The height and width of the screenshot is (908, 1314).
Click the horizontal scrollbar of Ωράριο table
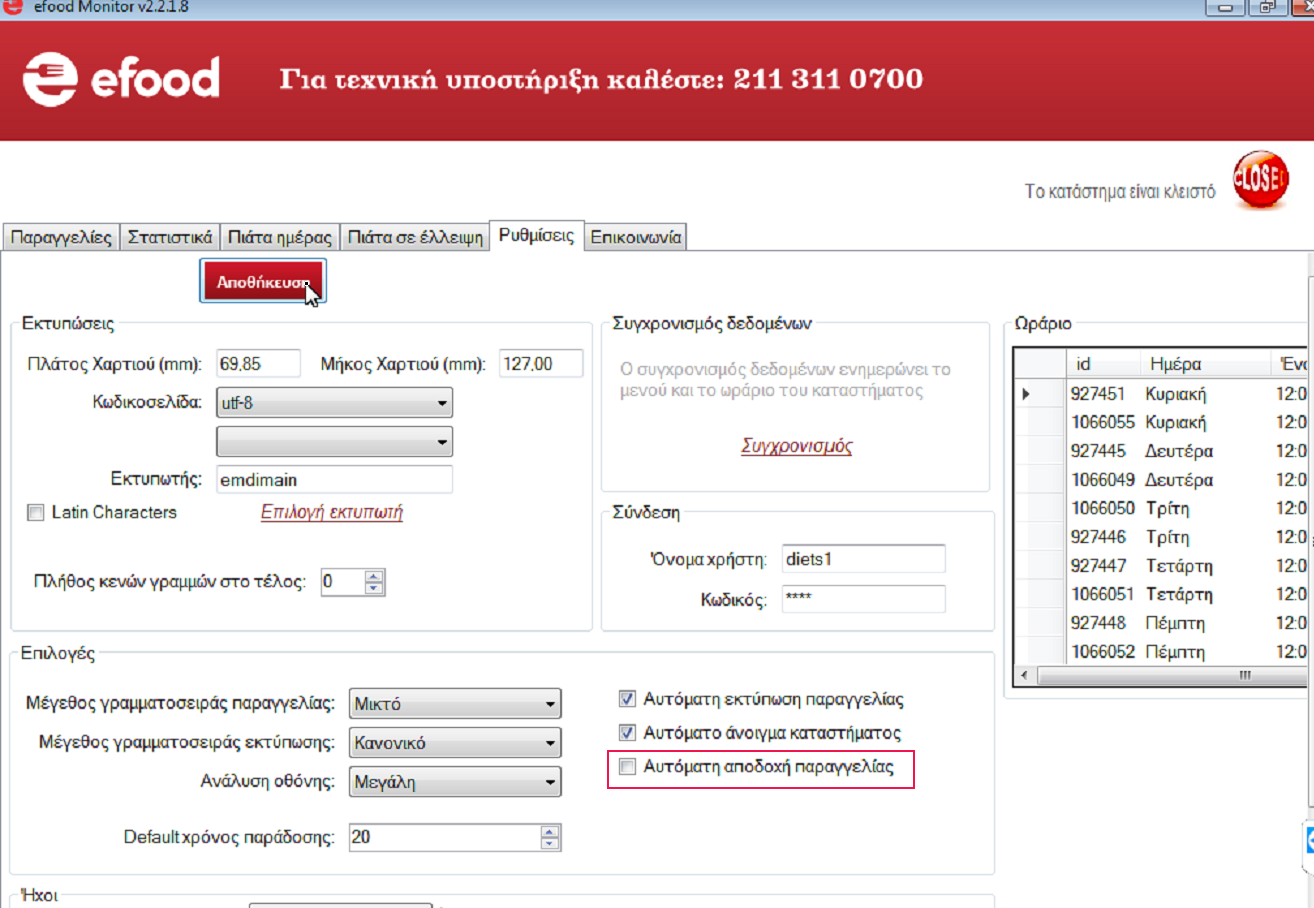(x=1170, y=675)
